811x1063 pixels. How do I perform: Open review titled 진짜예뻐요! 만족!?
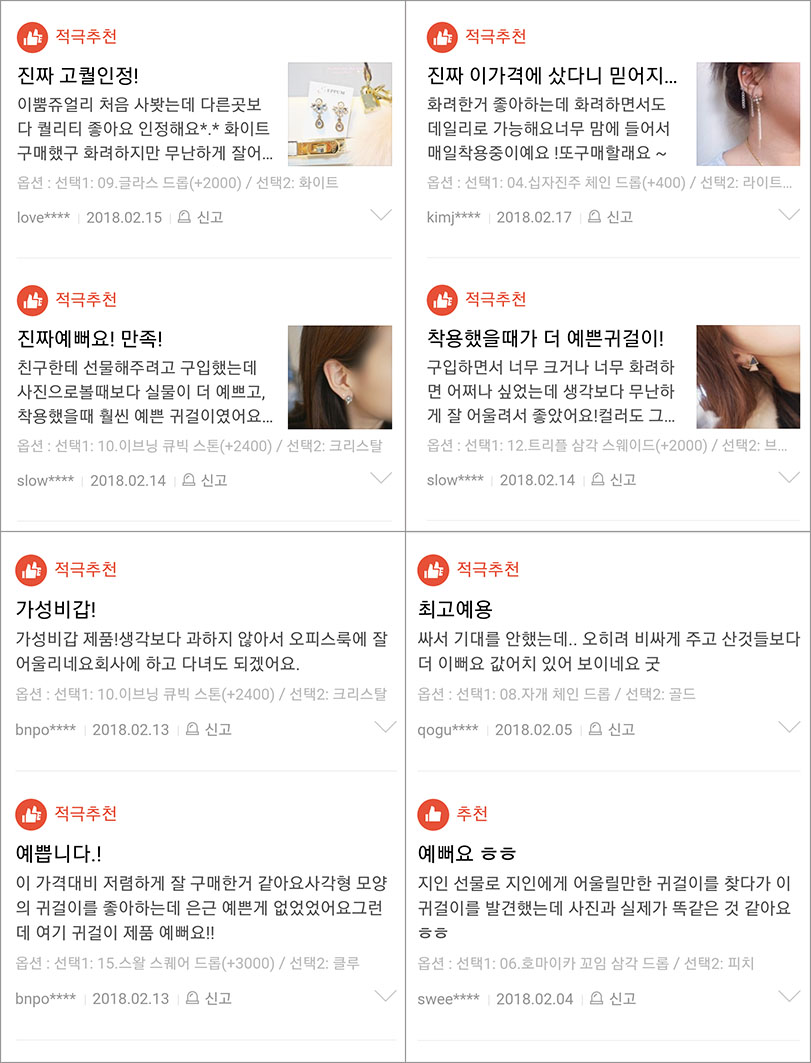tap(90, 338)
